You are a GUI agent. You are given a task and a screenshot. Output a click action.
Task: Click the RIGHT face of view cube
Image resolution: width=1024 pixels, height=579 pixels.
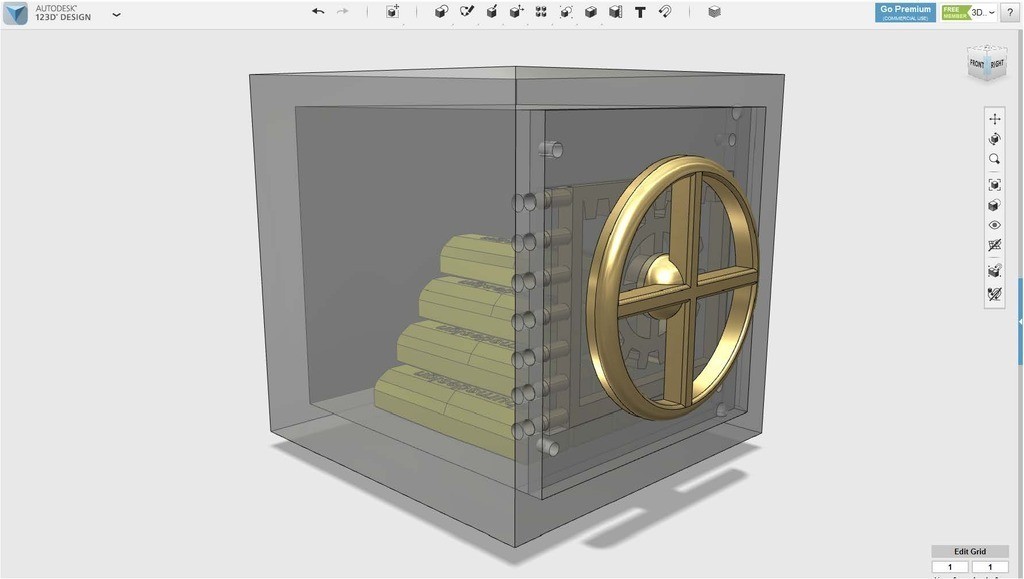coord(997,65)
